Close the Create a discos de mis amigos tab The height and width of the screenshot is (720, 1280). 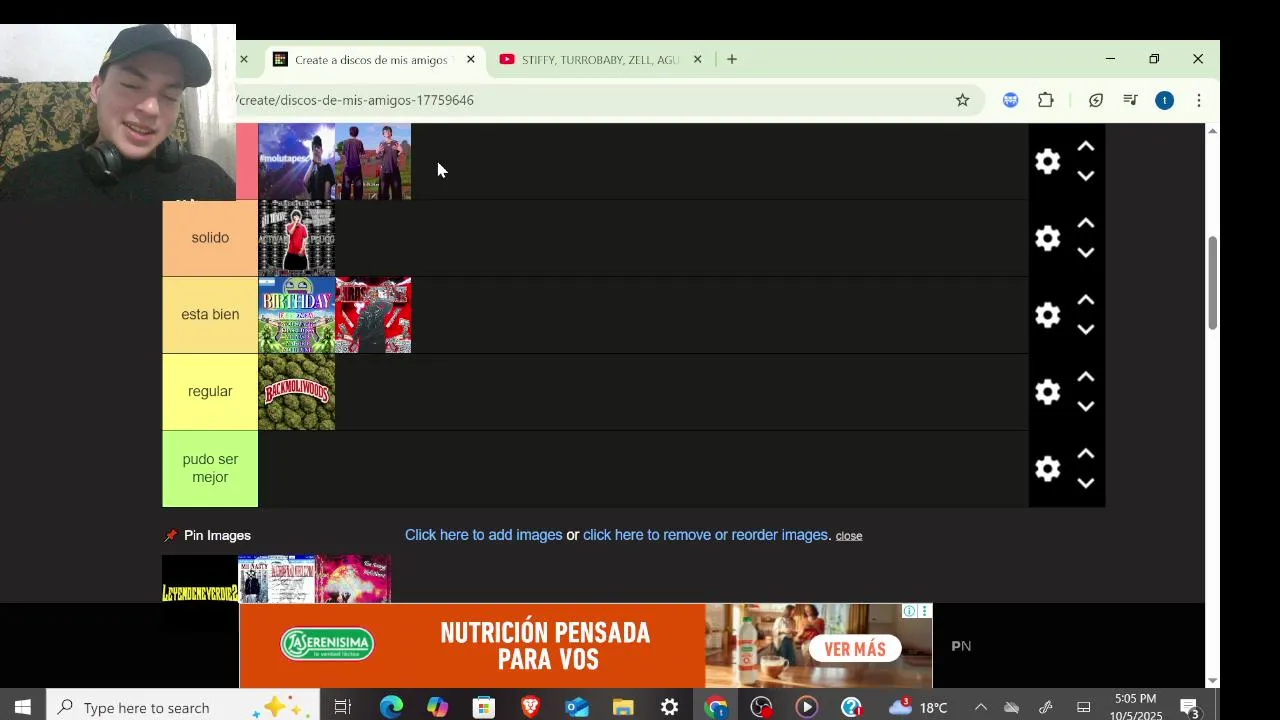coord(471,59)
